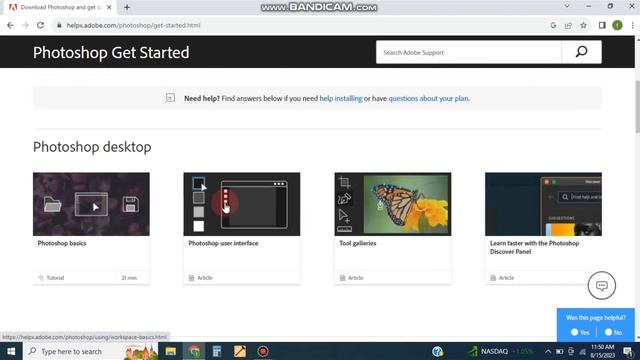Click the Tutorial label under Photoshop basics
Image resolution: width=640 pixels, height=360 pixels.
(x=55, y=278)
